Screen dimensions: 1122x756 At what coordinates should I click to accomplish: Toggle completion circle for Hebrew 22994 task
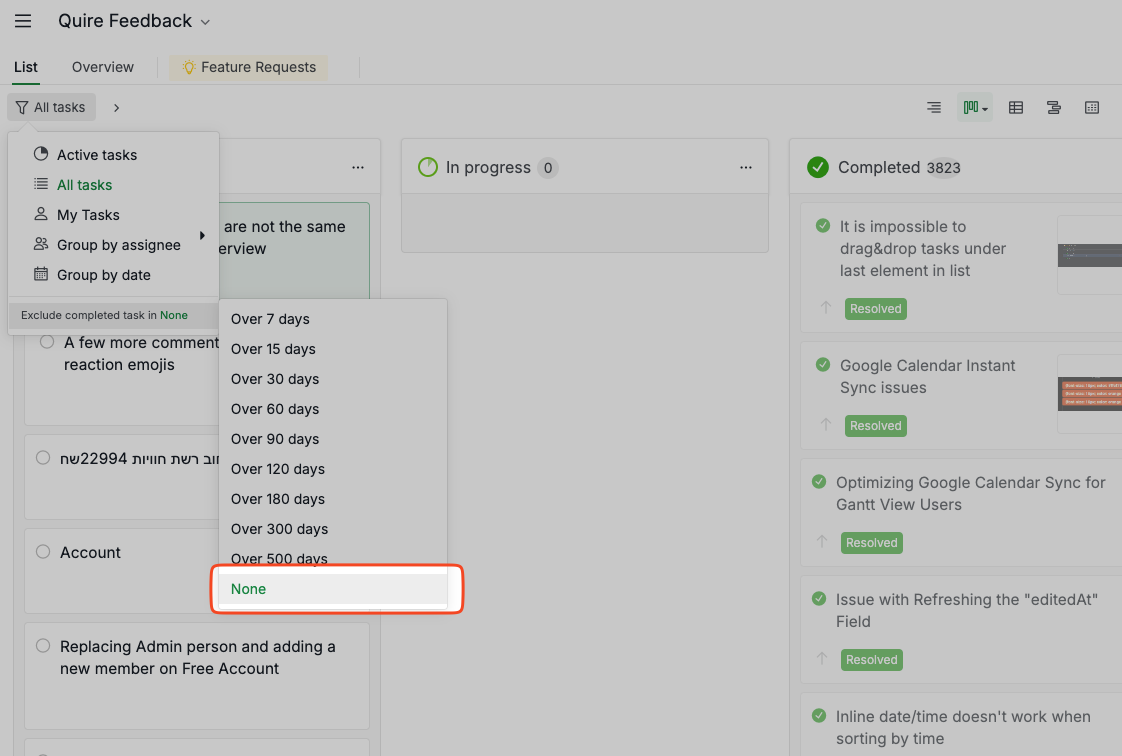click(43, 458)
